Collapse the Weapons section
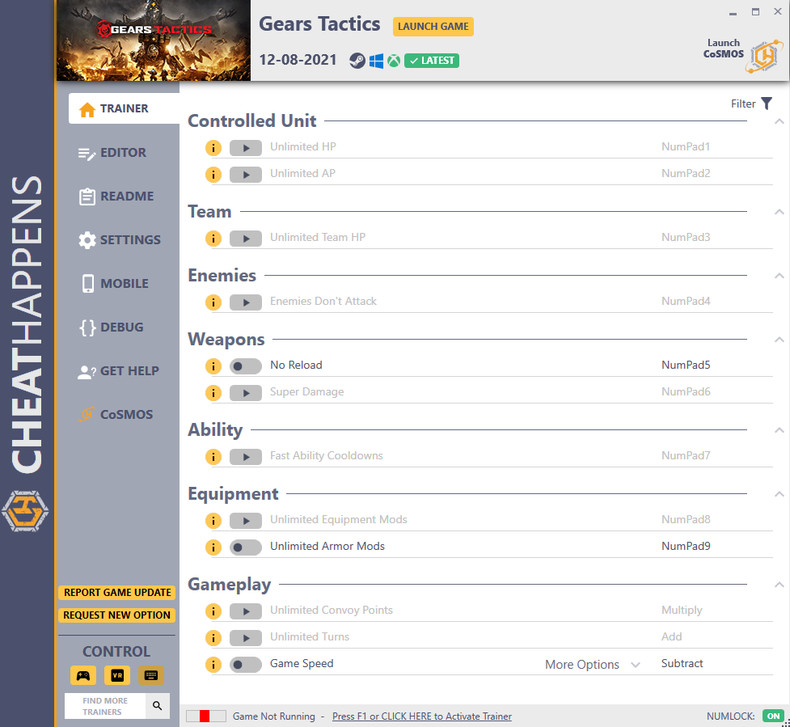Image resolution: width=790 pixels, height=727 pixels. [779, 340]
